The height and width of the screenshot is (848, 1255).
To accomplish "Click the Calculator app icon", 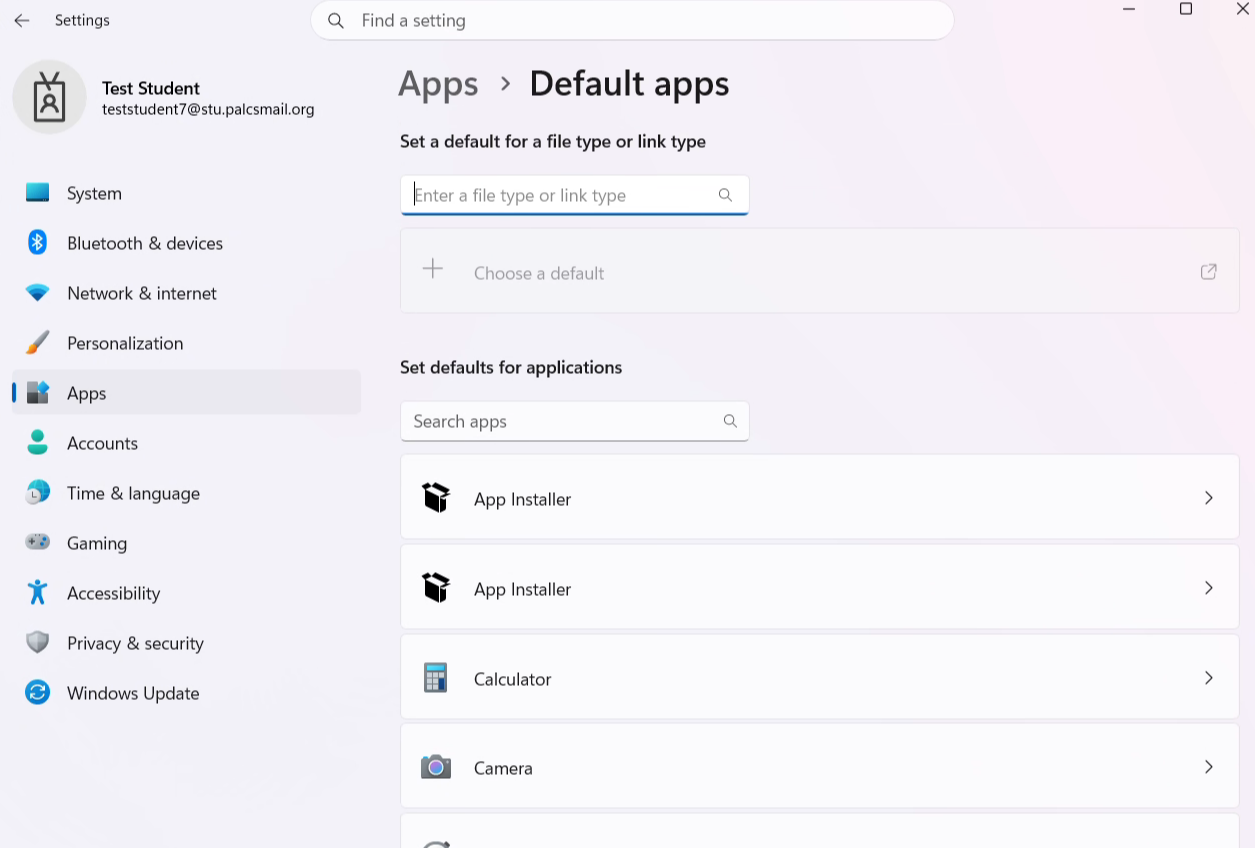I will 435,678.
